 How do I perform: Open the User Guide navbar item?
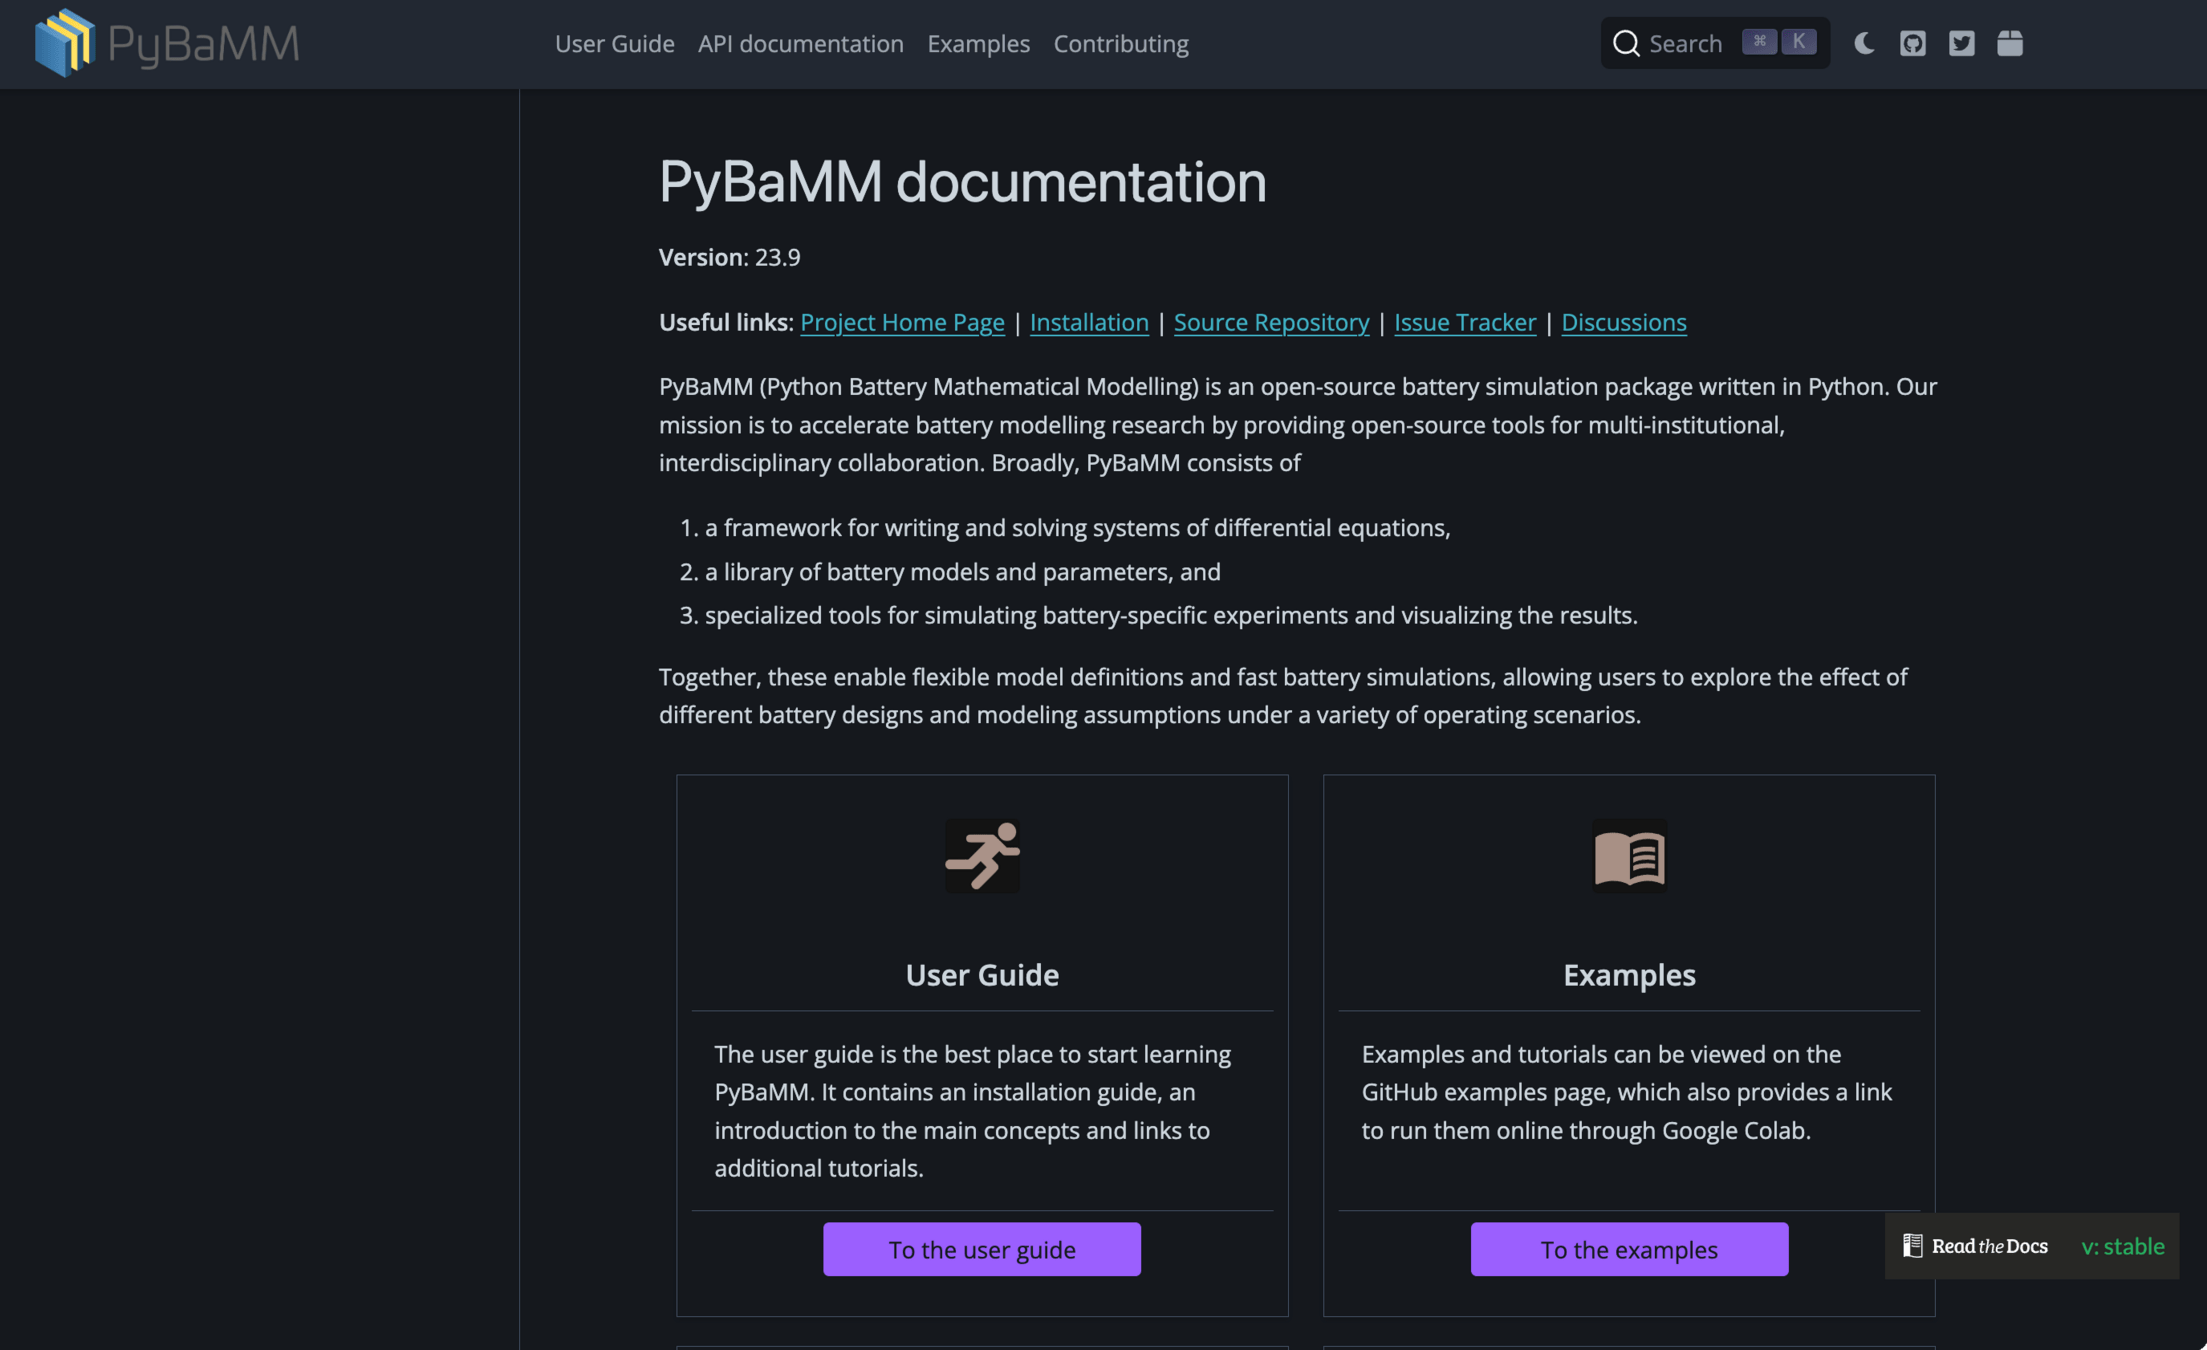[614, 43]
